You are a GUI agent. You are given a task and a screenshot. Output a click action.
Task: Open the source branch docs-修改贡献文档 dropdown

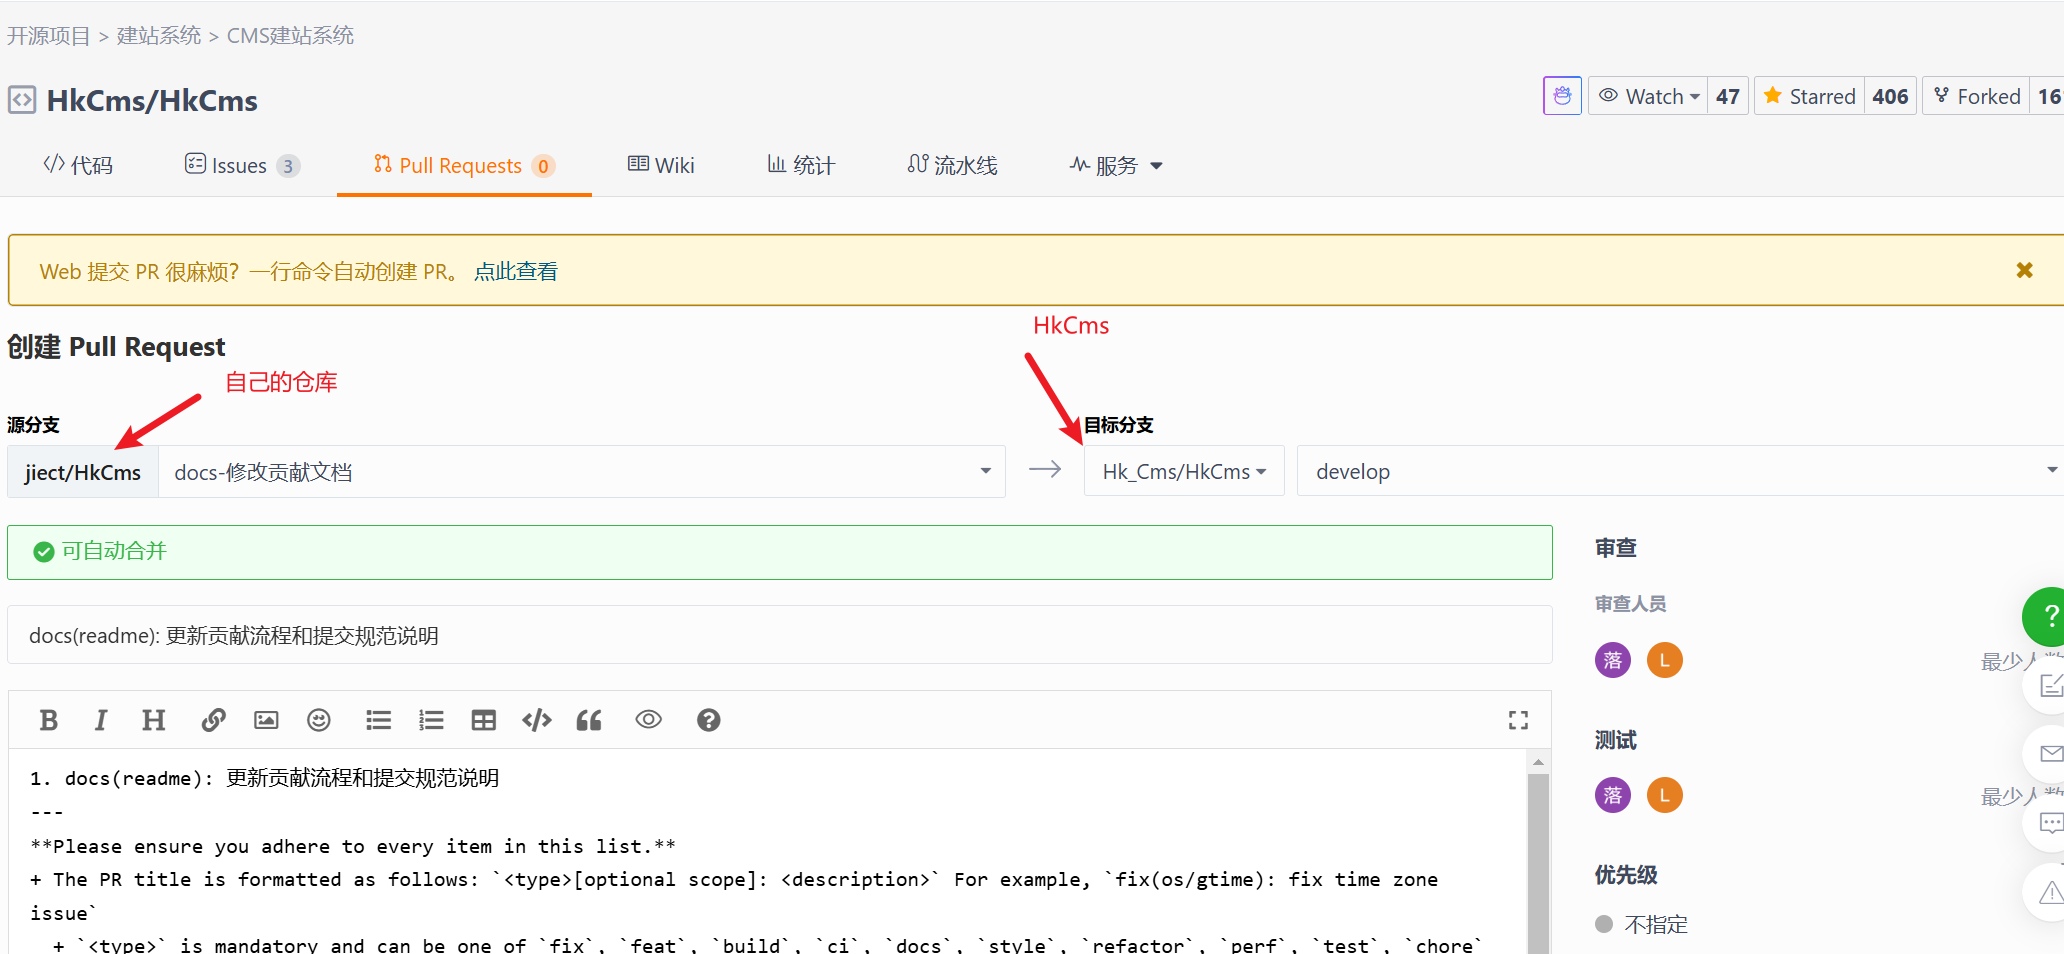pos(581,472)
